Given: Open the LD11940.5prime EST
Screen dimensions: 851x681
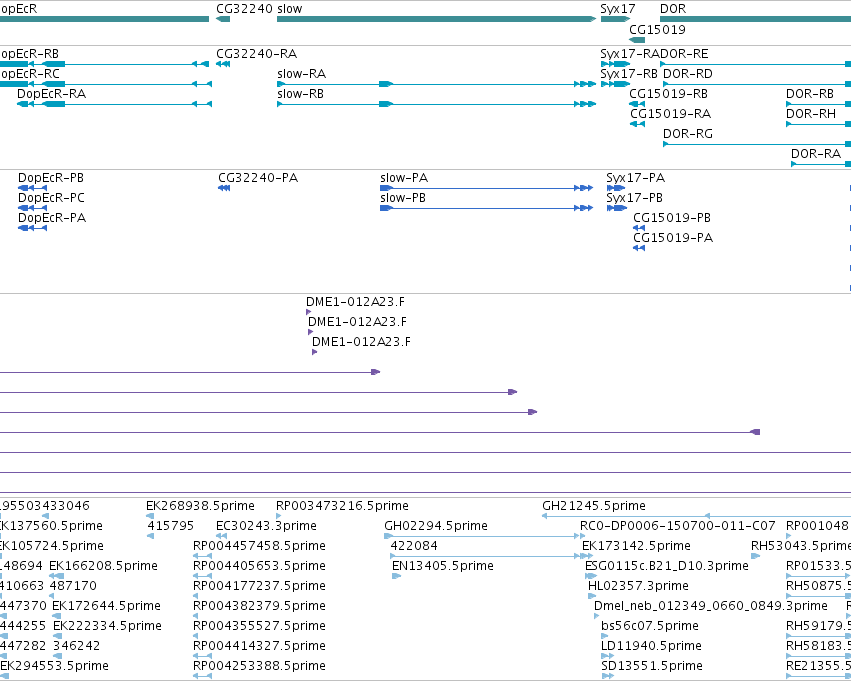Looking at the screenshot, I should pyautogui.click(x=651, y=647).
